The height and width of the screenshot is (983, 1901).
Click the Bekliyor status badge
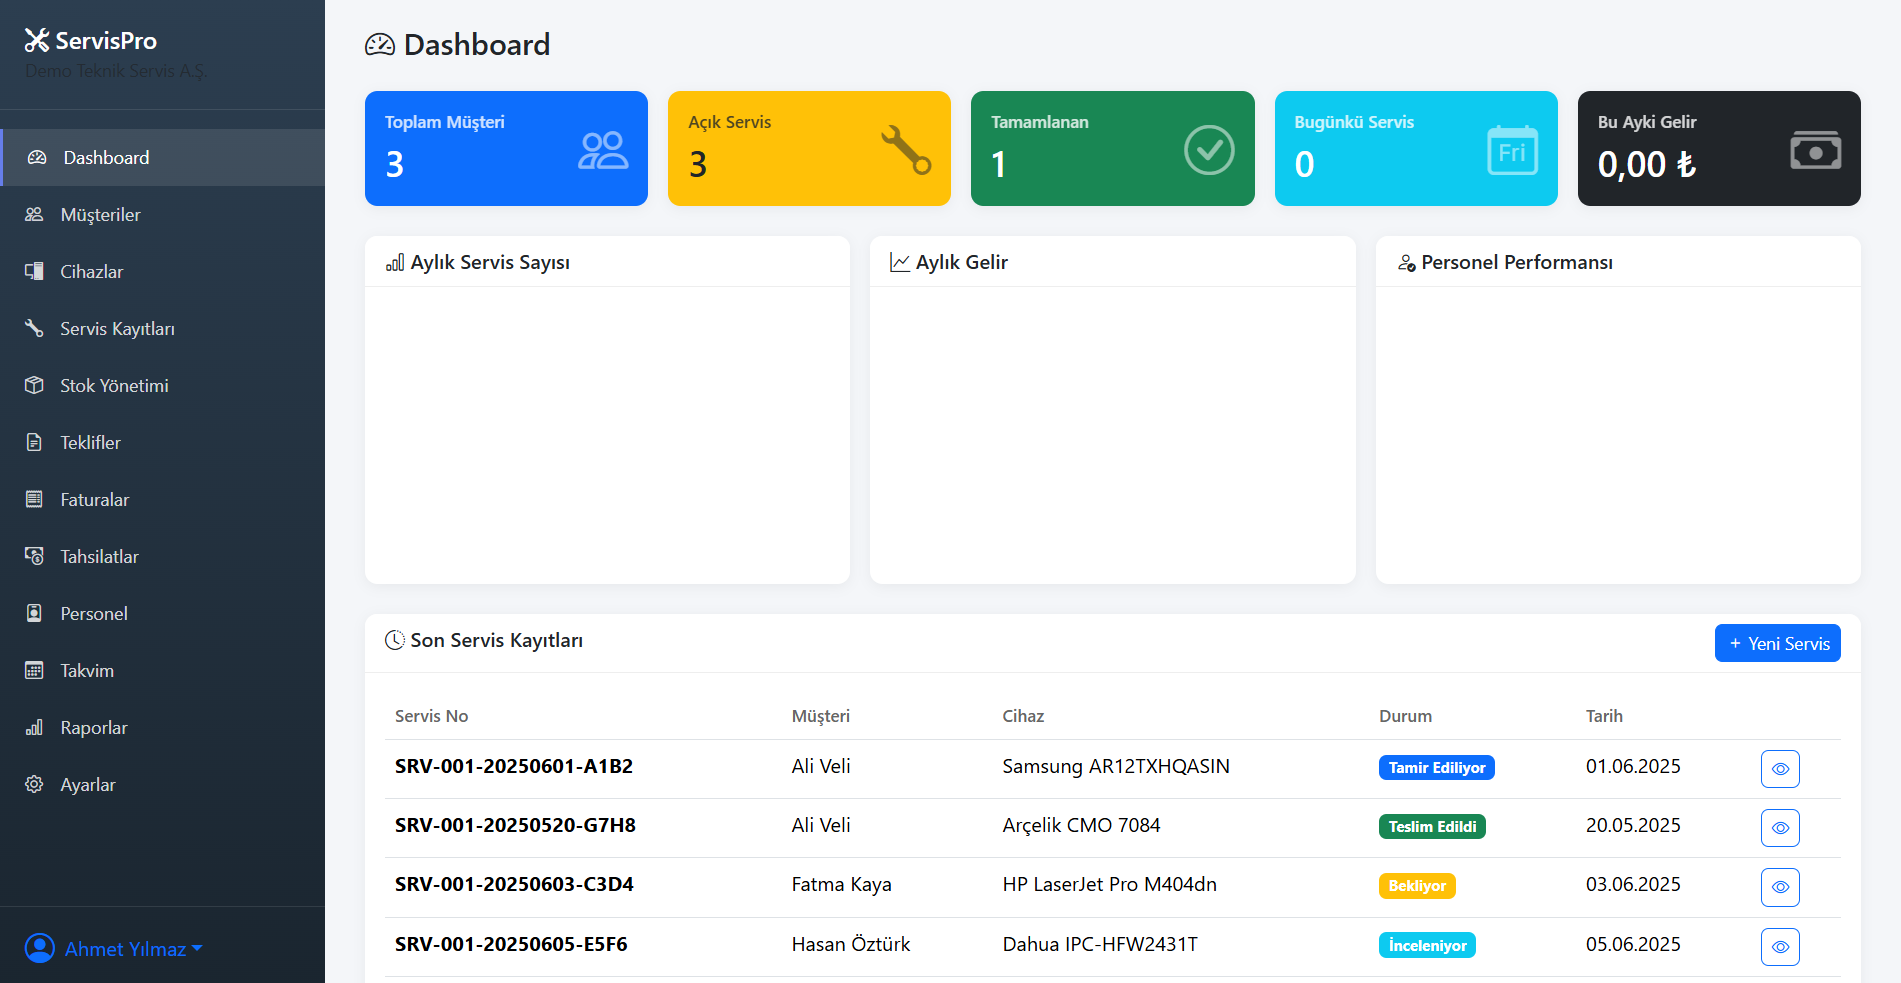(1417, 886)
